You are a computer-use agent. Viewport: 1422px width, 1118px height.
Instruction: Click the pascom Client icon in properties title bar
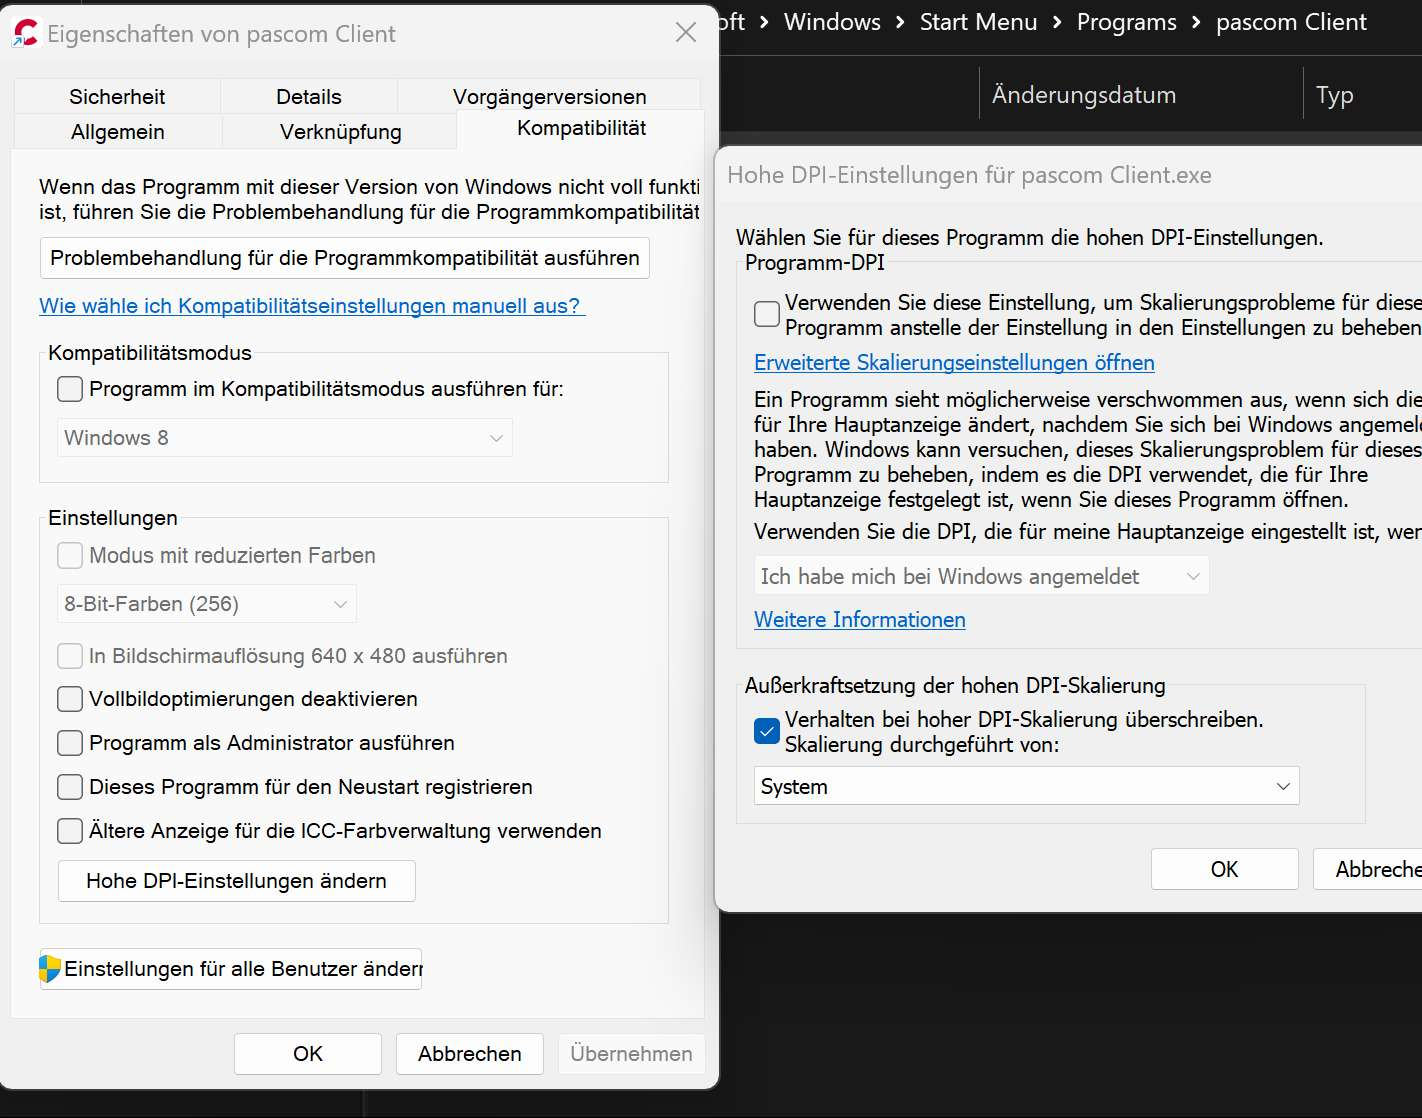(x=25, y=34)
